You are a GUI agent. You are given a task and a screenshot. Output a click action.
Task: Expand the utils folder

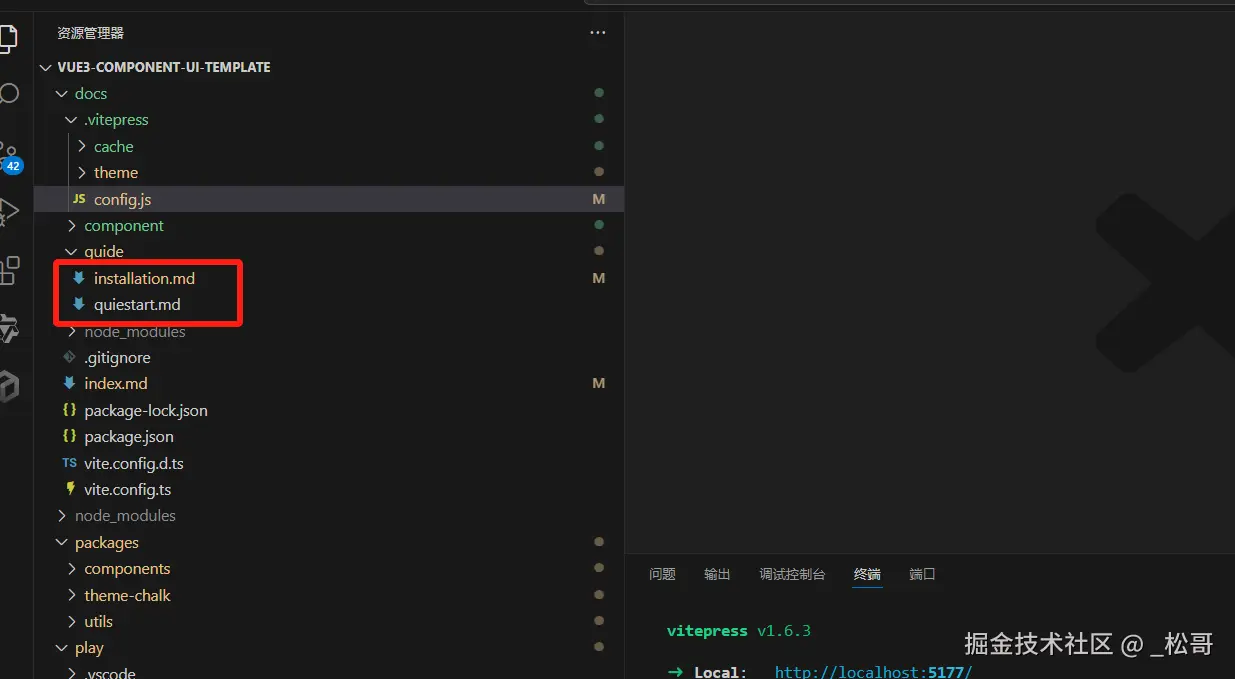72,621
